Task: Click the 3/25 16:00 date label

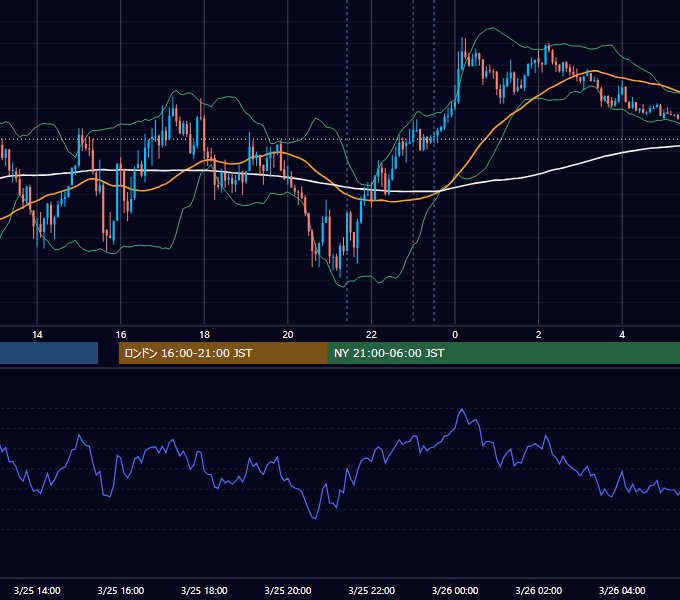Action: (x=121, y=590)
